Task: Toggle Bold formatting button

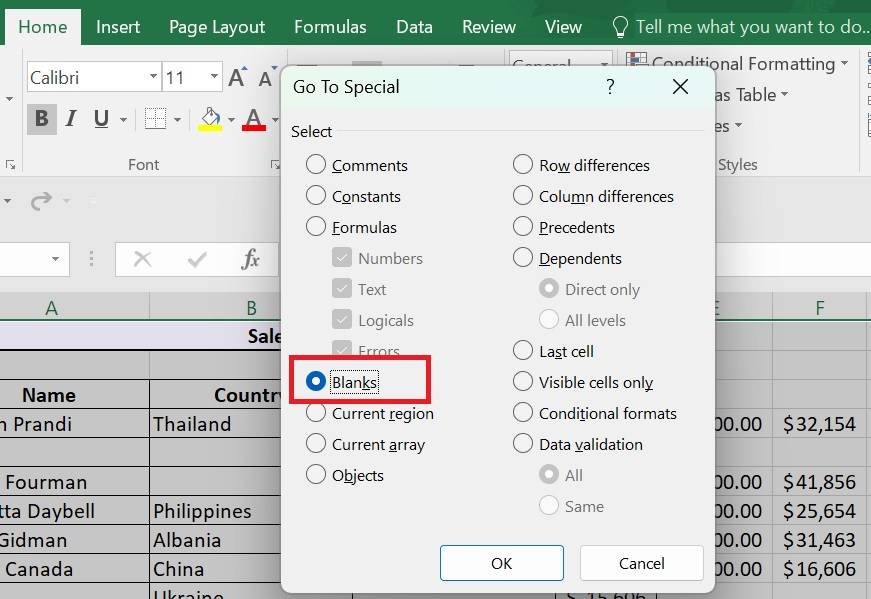Action: click(41, 119)
